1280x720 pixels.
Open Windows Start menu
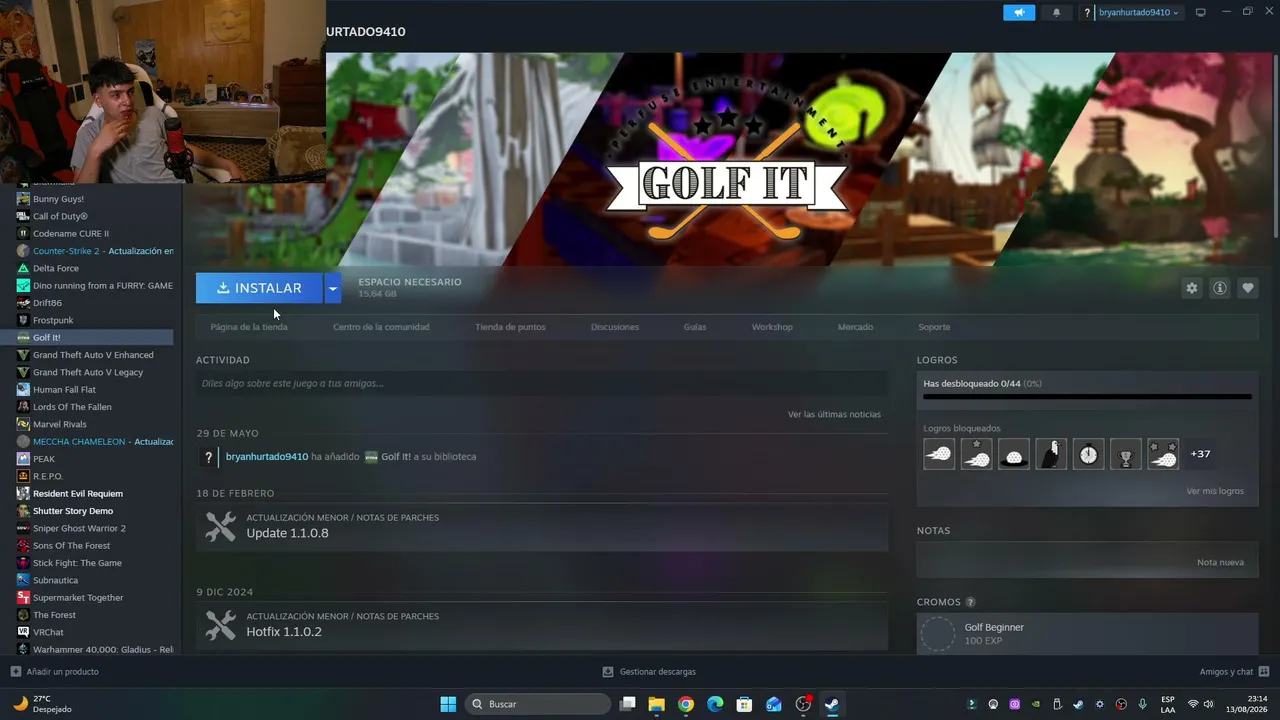(448, 704)
